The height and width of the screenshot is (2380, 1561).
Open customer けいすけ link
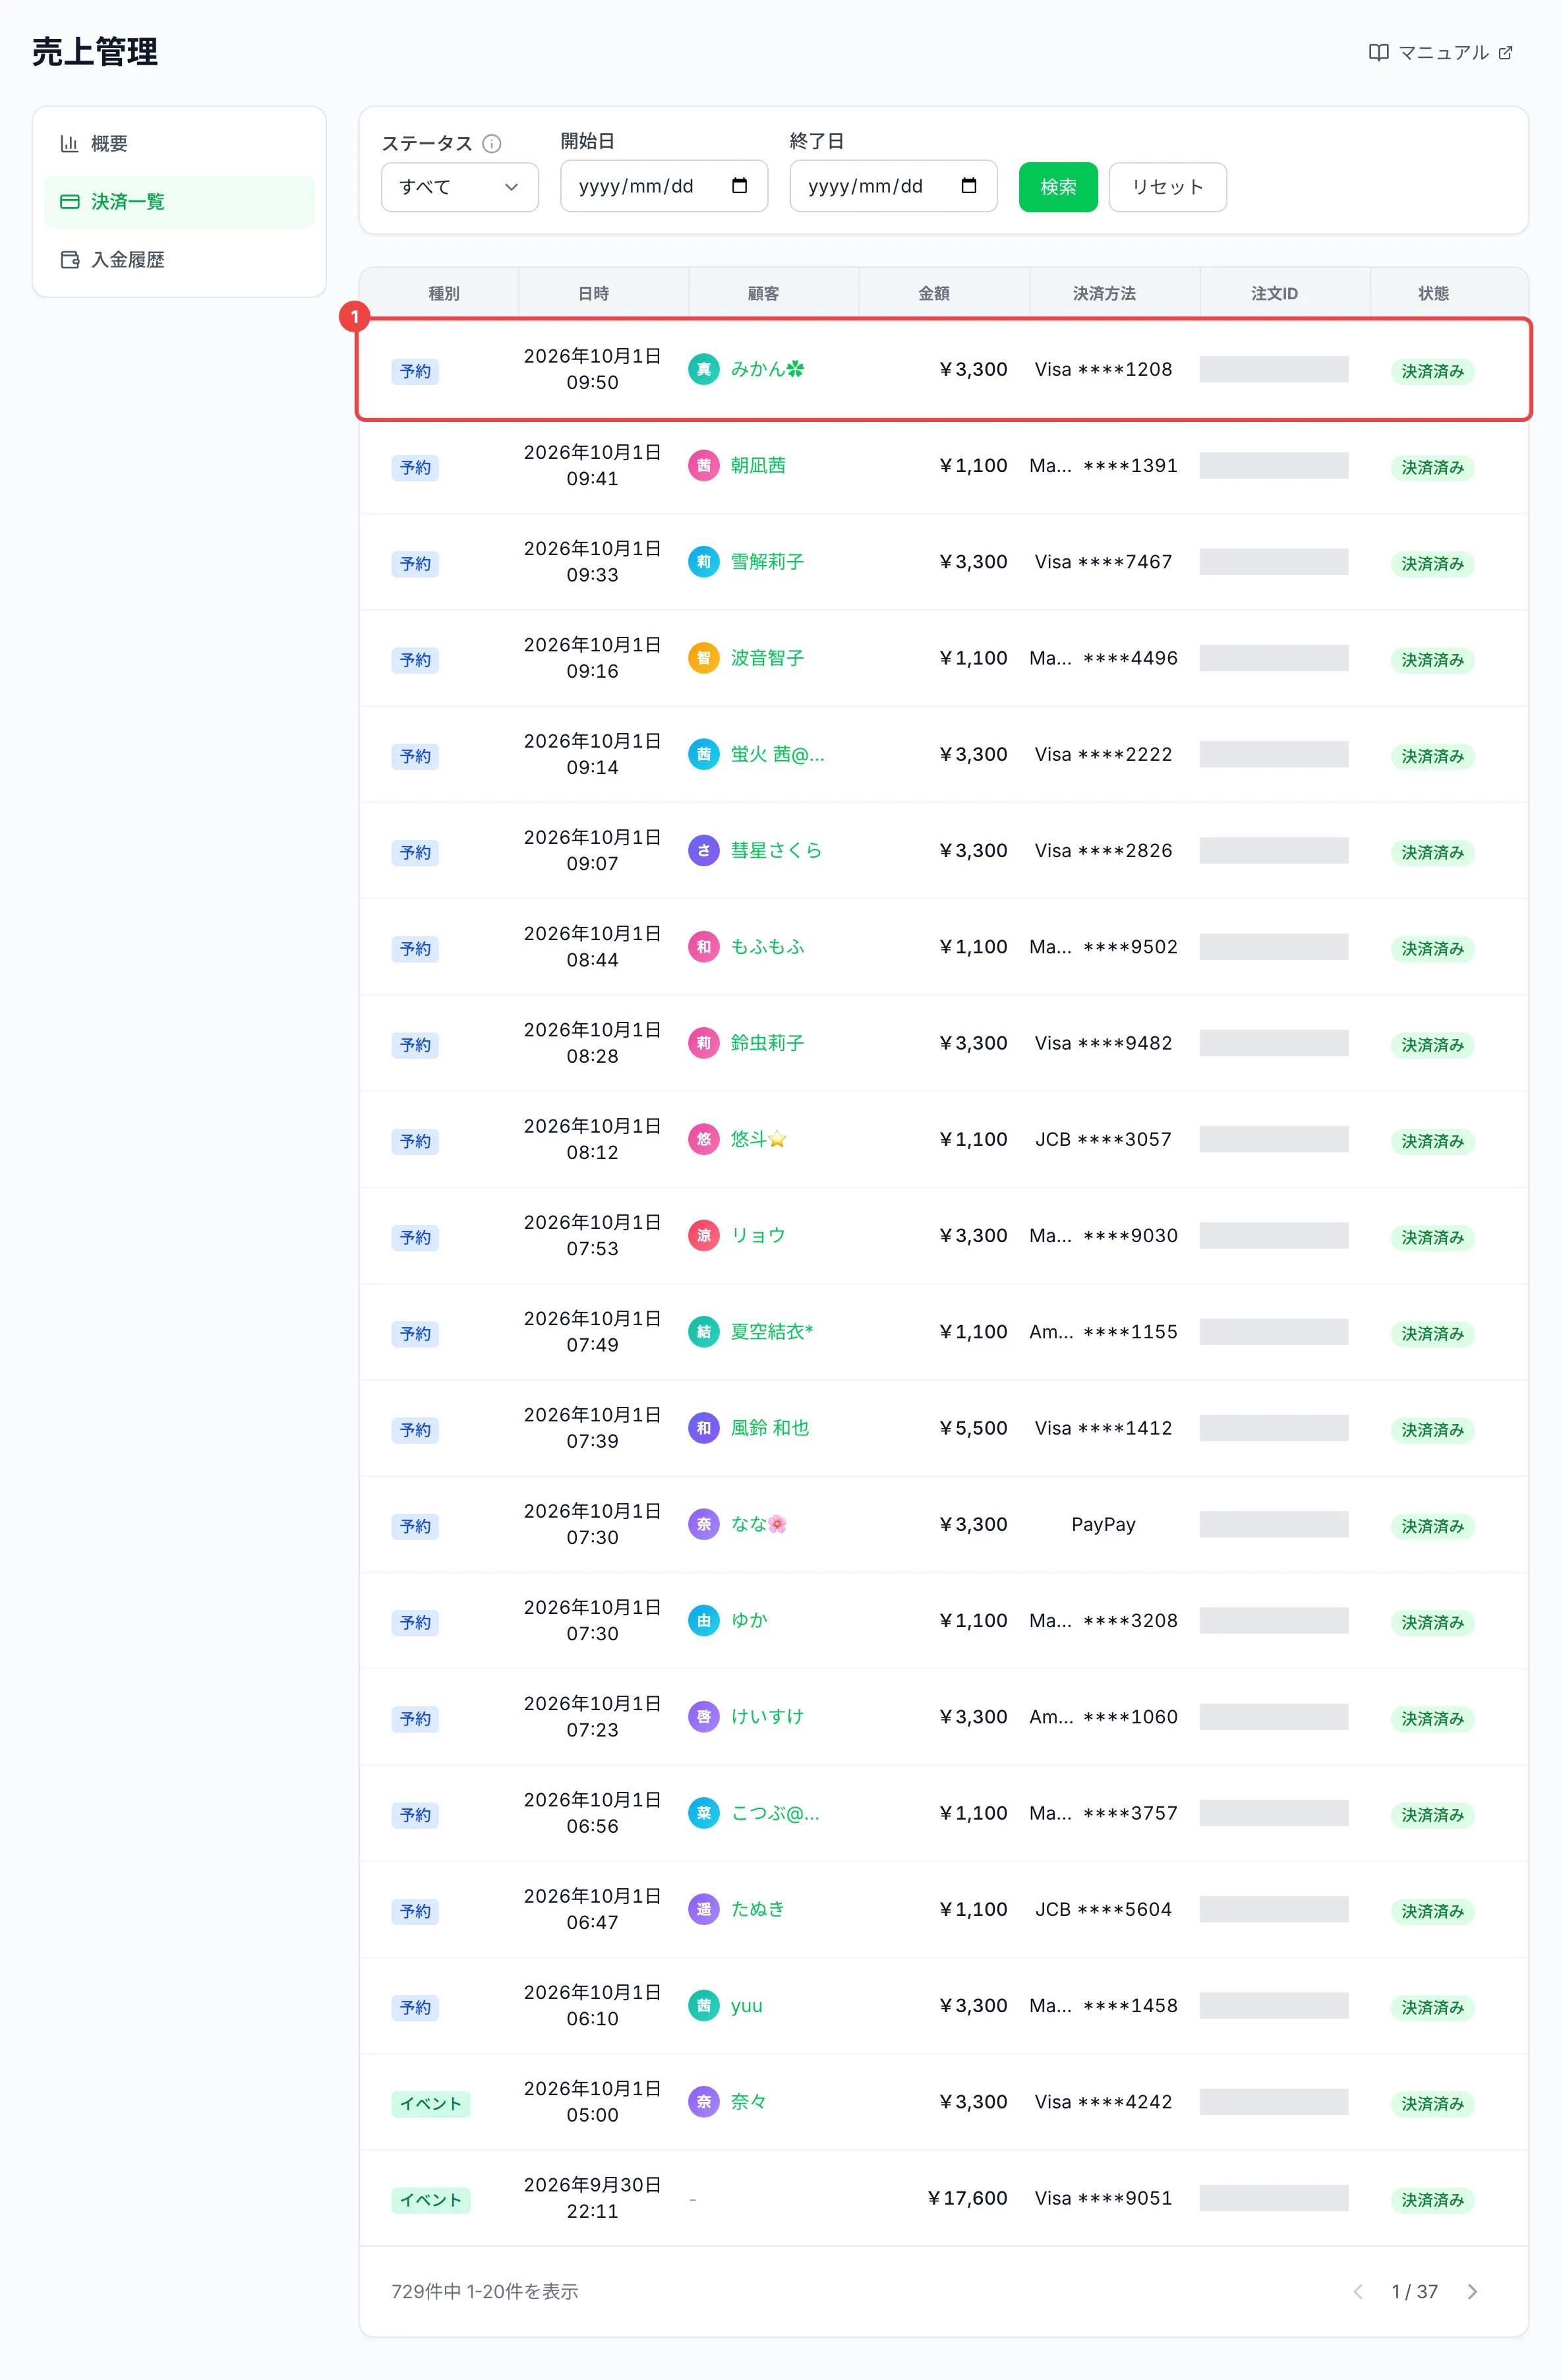pos(767,1716)
